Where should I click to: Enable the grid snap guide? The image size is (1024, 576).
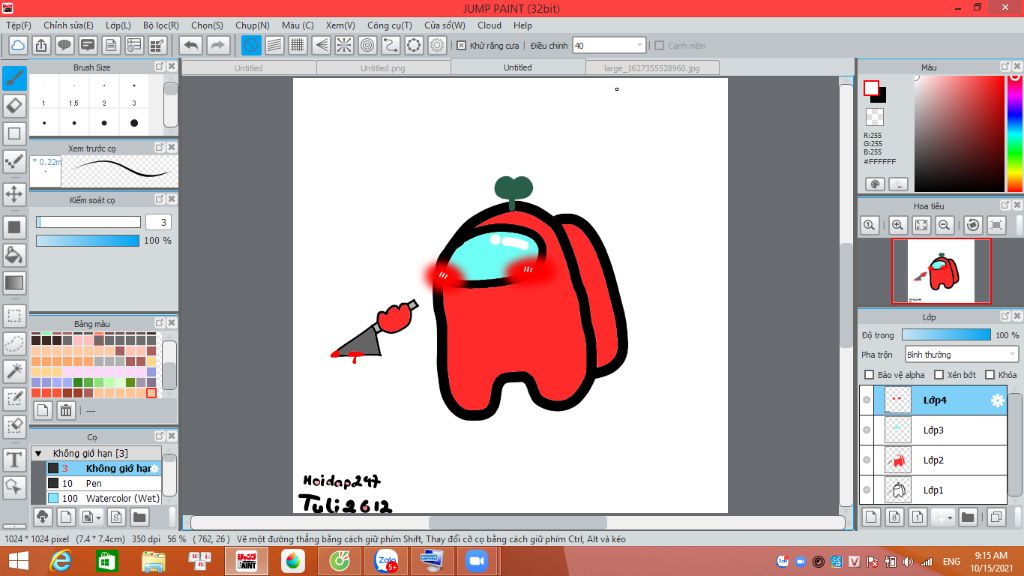tap(298, 45)
